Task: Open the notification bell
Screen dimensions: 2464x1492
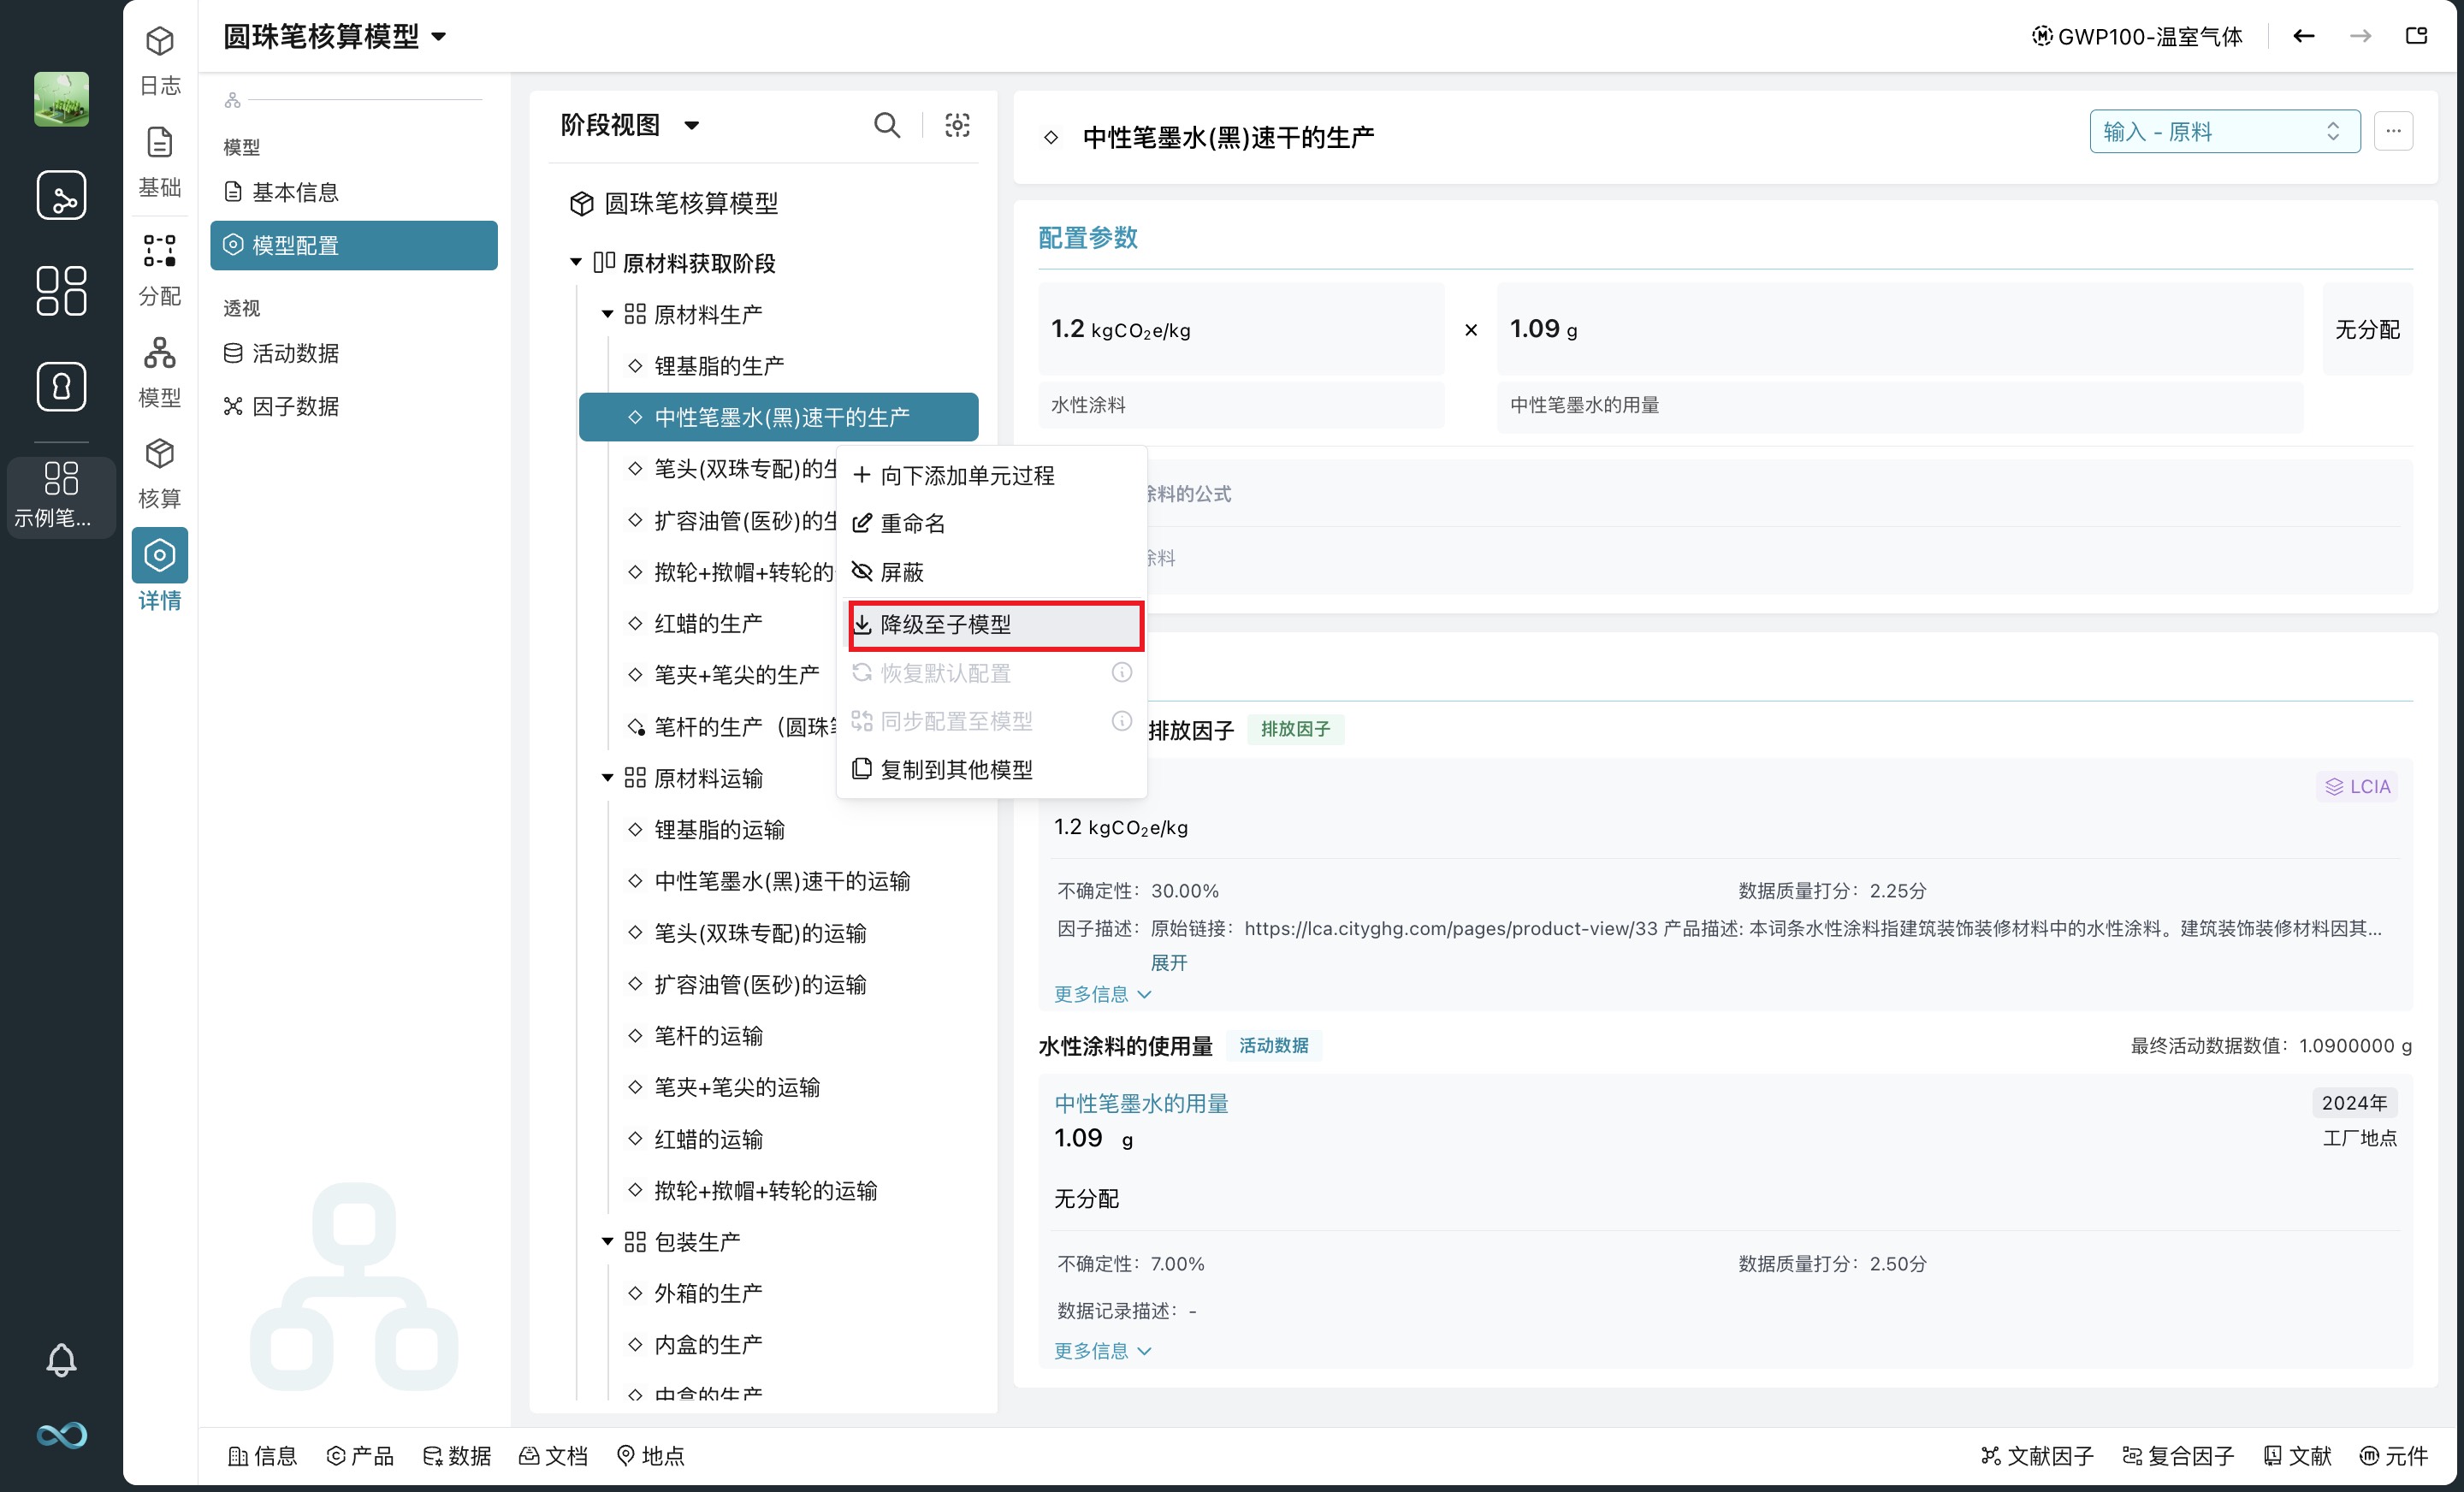Action: tap(61, 1359)
